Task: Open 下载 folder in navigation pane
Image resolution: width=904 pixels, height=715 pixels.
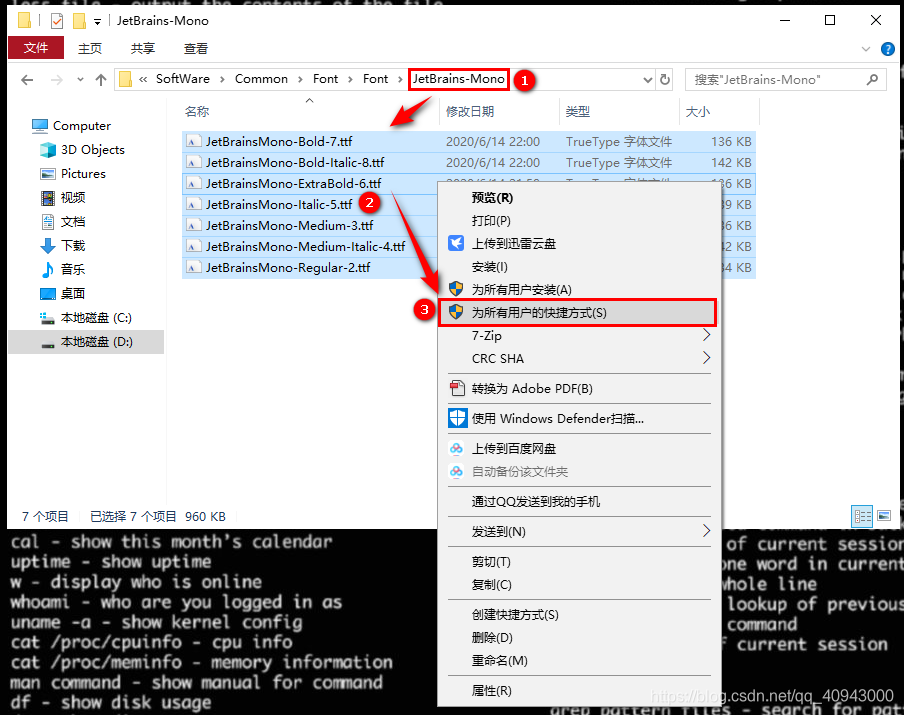Action: click(x=63, y=246)
